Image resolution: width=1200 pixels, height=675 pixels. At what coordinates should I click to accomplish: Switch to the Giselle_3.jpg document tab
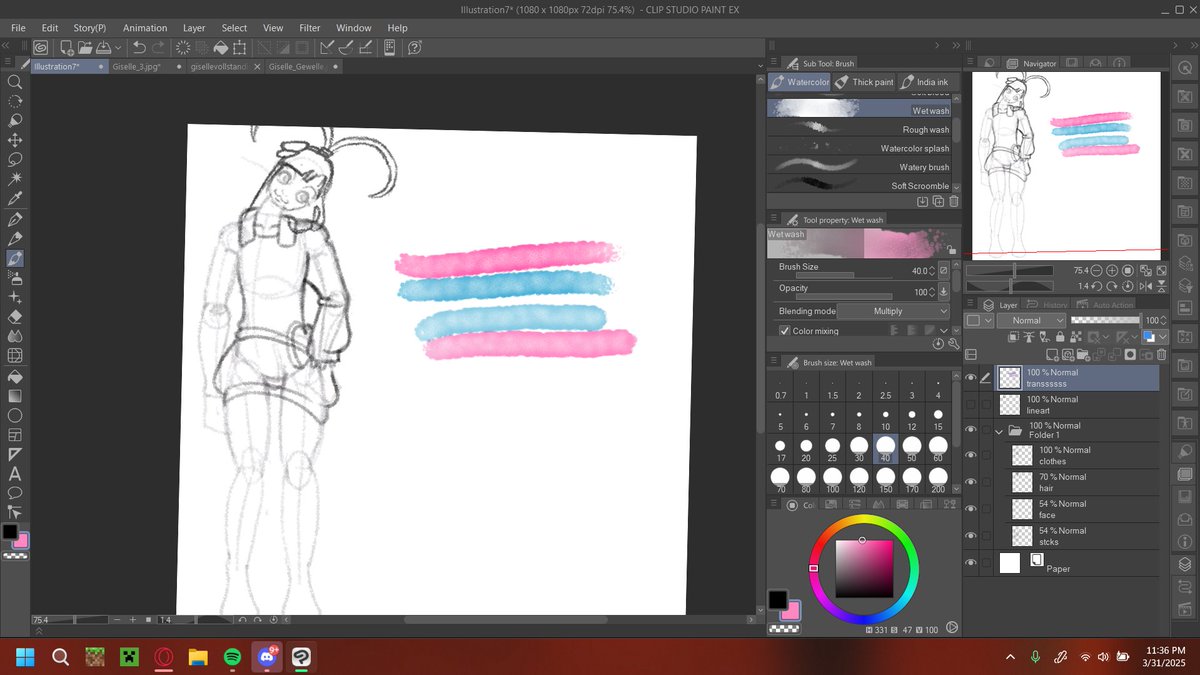[x=137, y=66]
